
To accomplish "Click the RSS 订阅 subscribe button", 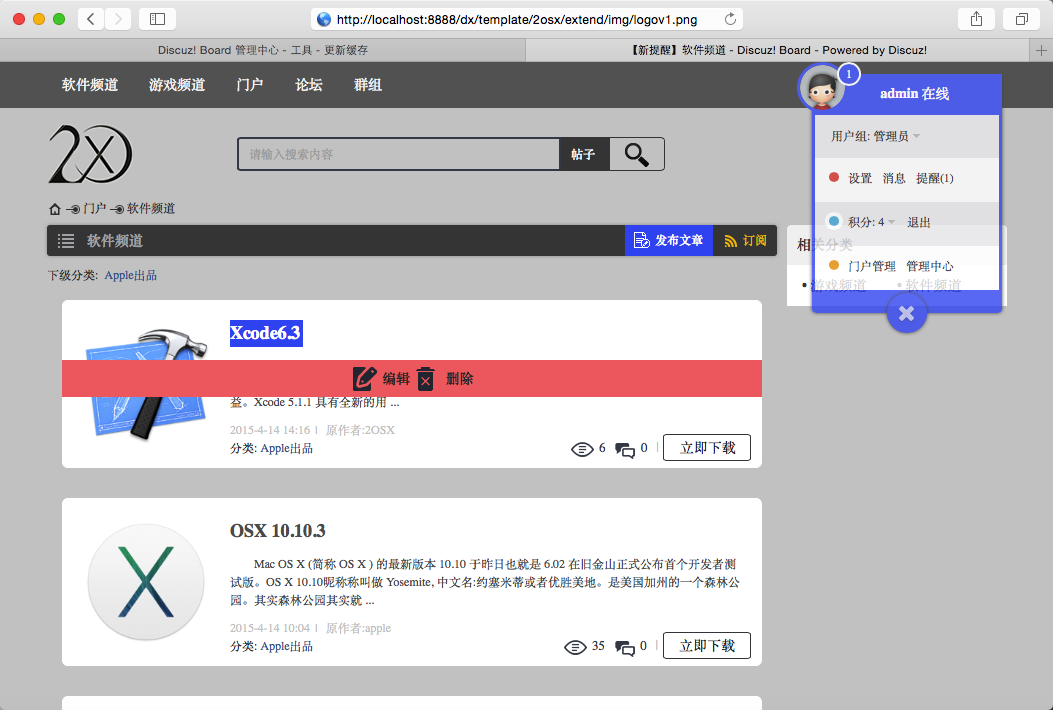I will pyautogui.click(x=745, y=240).
